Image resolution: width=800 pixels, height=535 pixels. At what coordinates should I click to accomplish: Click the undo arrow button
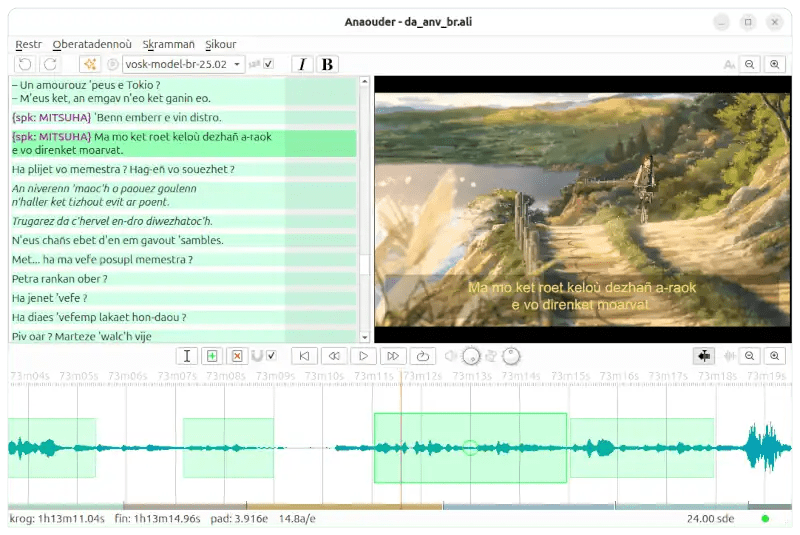point(24,64)
